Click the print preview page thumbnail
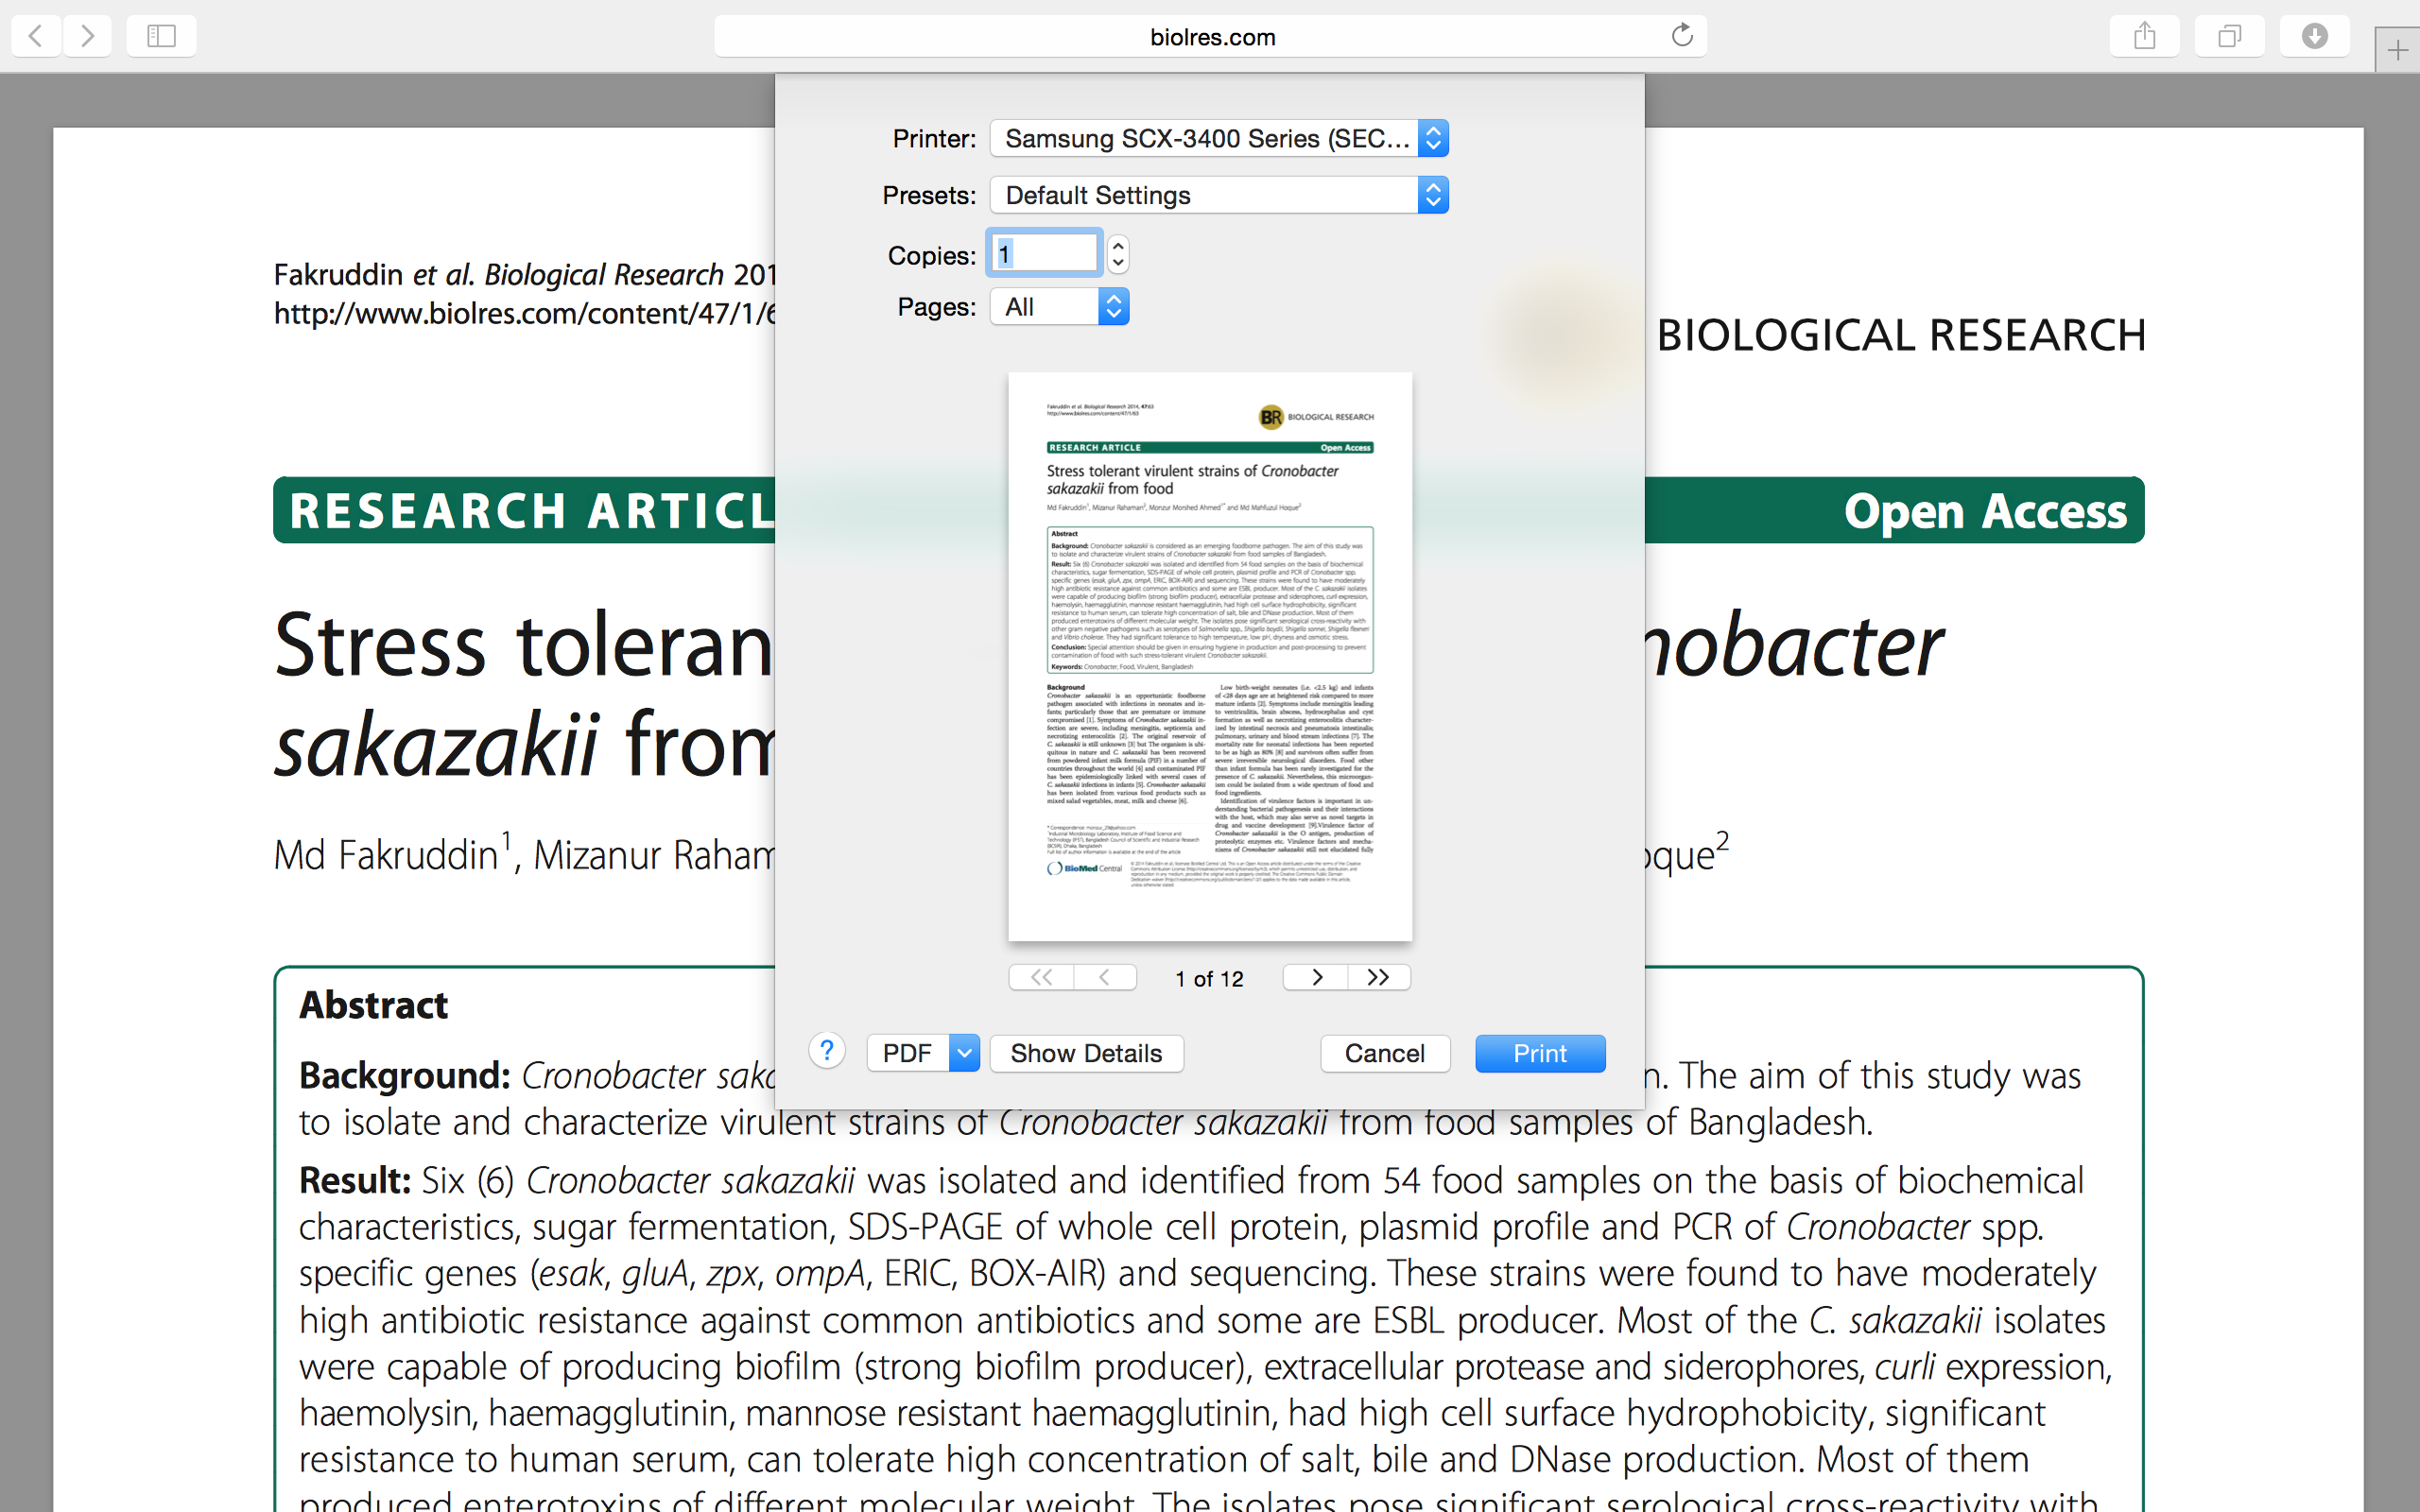This screenshot has height=1512, width=2420. (x=1210, y=656)
